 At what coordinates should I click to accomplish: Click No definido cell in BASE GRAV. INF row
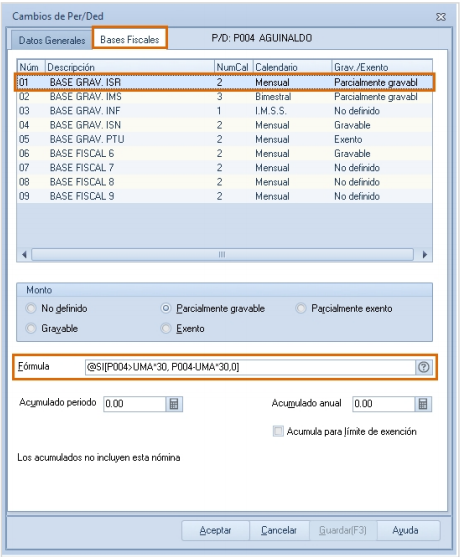pos(357,111)
